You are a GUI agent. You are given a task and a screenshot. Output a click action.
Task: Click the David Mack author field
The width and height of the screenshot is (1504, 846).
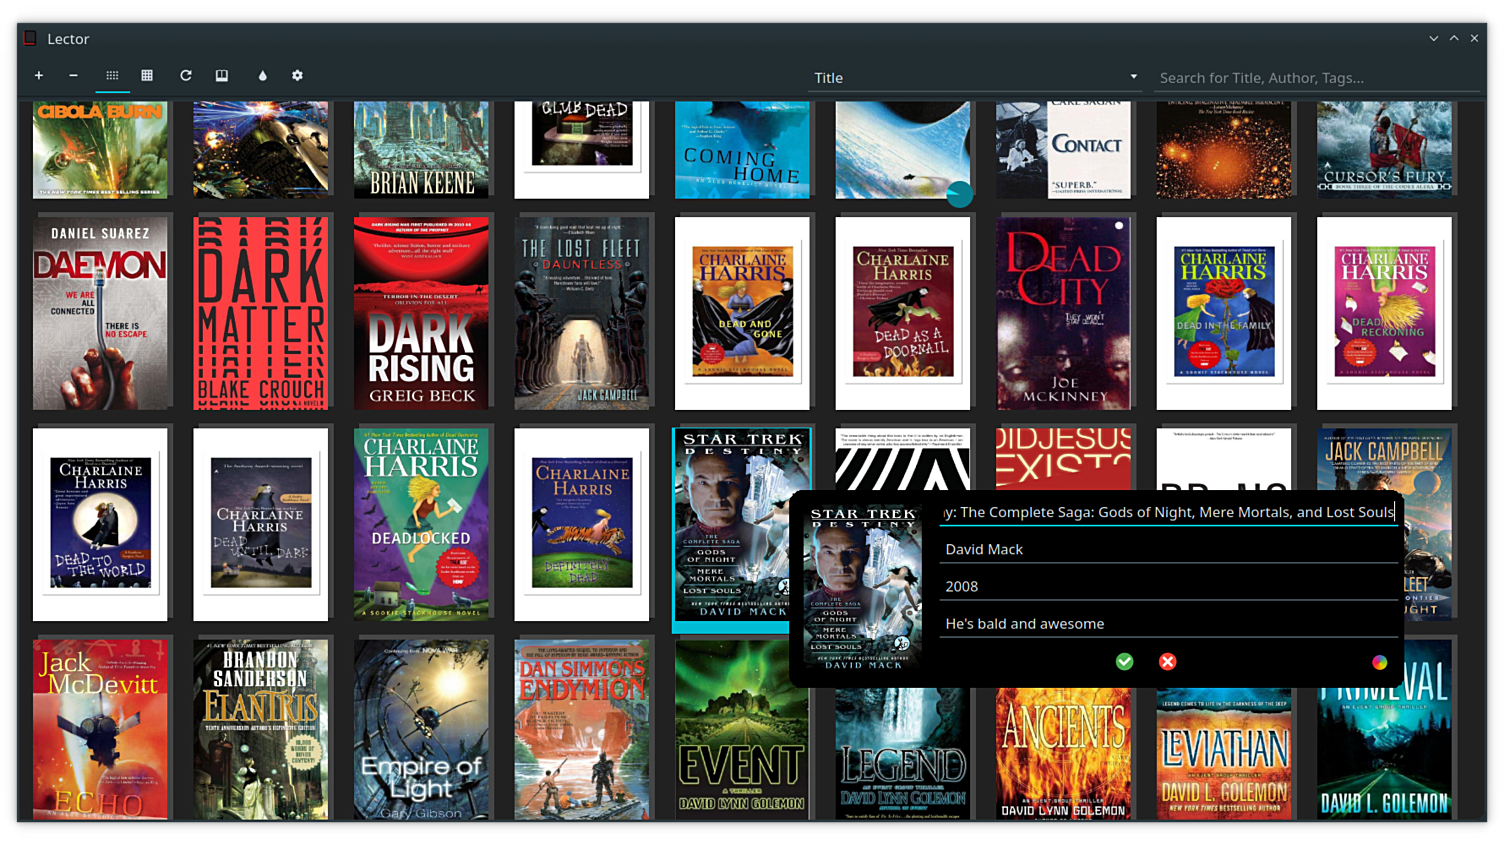pos(1168,549)
